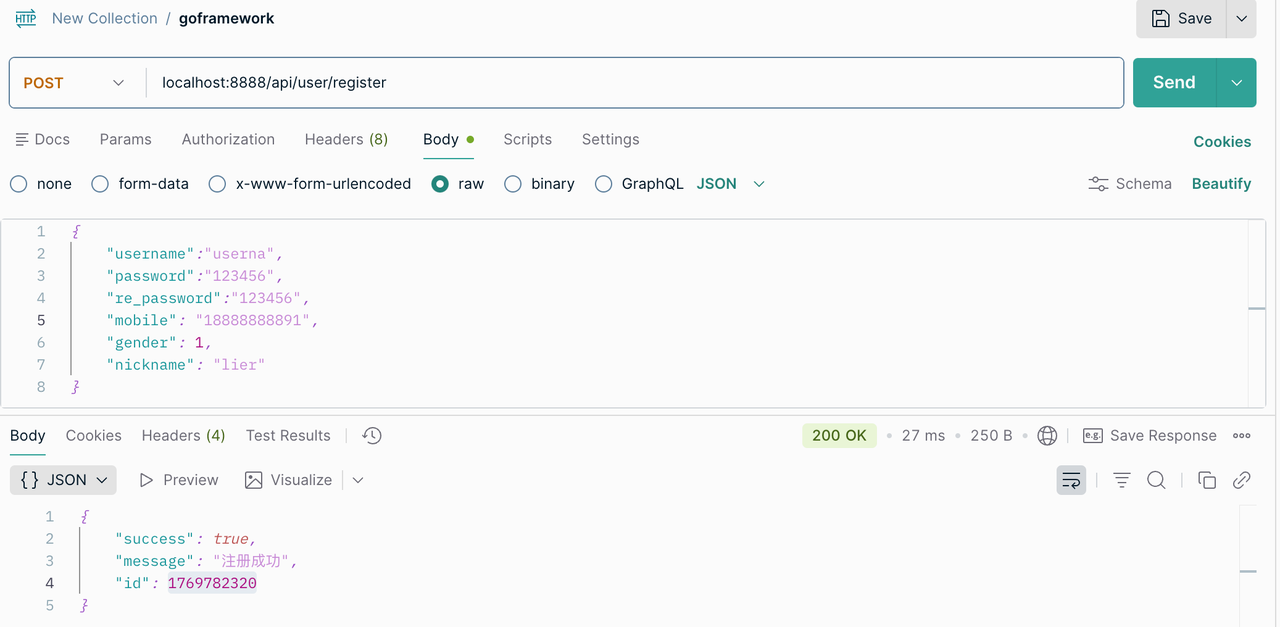Click the request URL field
The width and height of the screenshot is (1280, 627).
[635, 82]
